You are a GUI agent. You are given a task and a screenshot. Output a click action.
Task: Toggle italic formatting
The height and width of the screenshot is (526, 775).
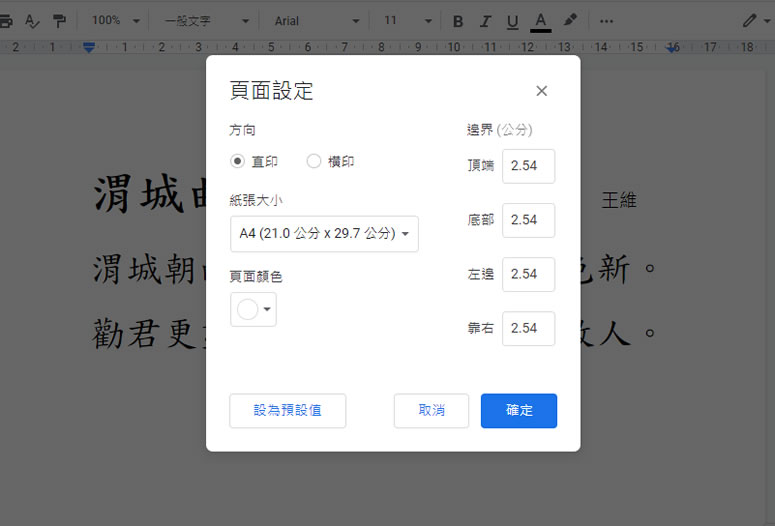click(x=485, y=21)
